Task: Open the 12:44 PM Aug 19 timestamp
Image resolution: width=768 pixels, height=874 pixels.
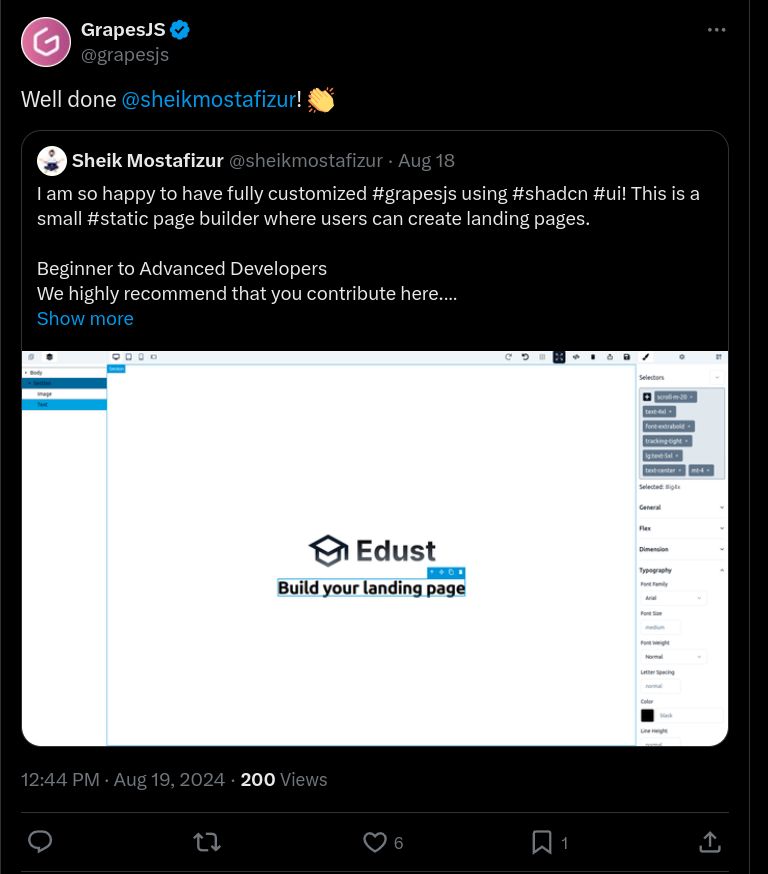Action: (123, 779)
